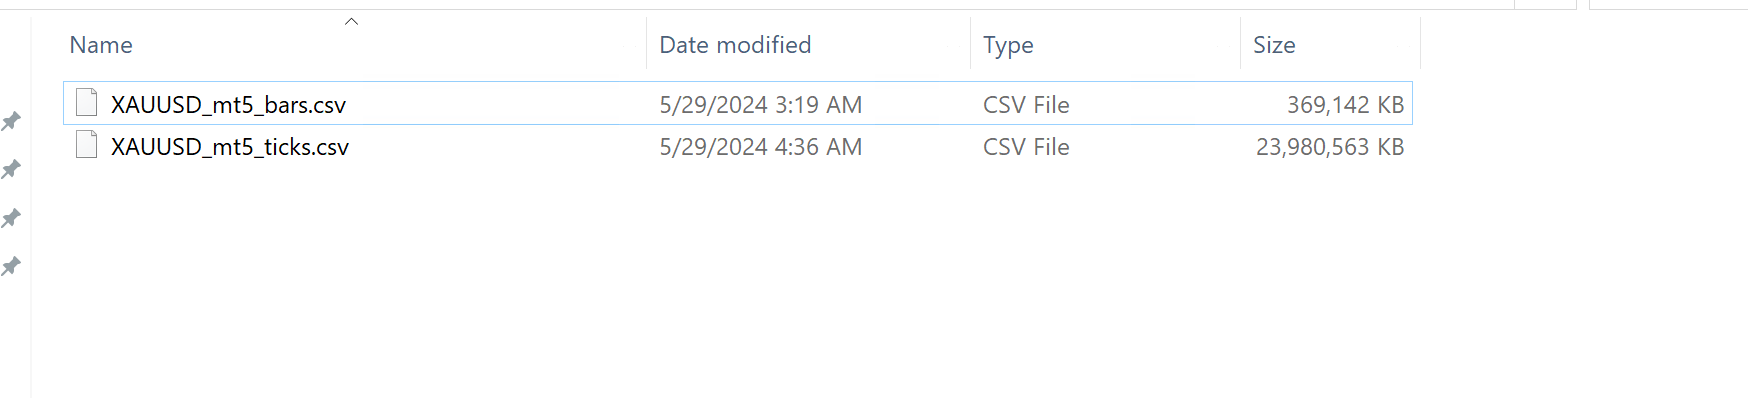Click the 5/29/2024 3:19 AM date cell

tap(760, 104)
